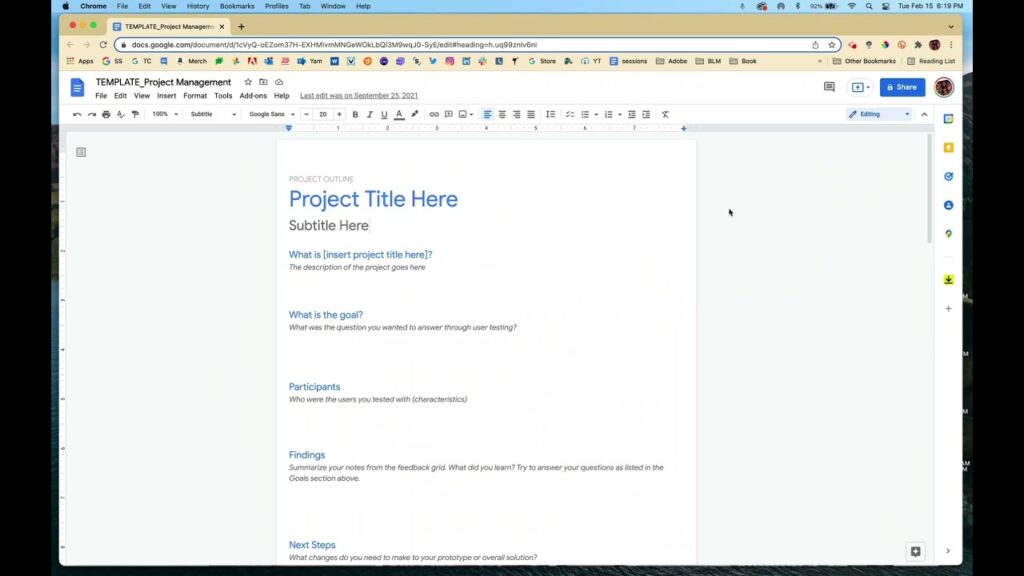Screen dimensions: 1024x576
Task: Click the blue Share button
Action: coord(902,87)
